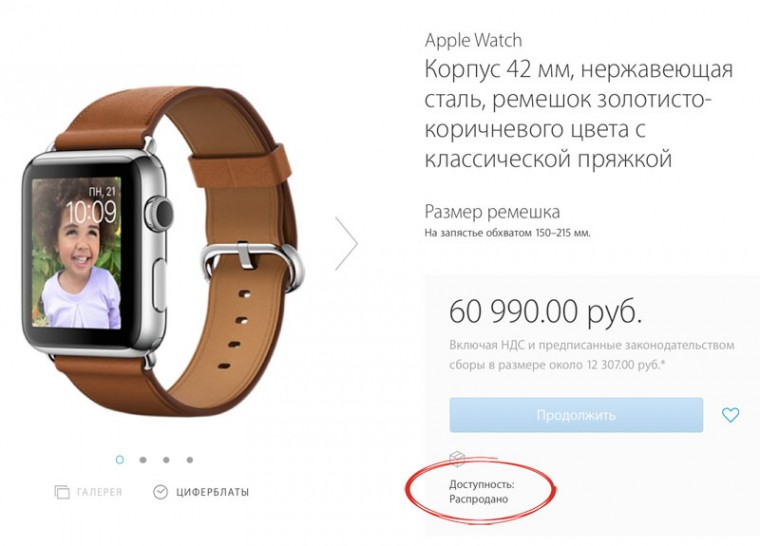Click the wrist size 150–215 мм text
Viewport: 760px width, 546px height.
[507, 233]
